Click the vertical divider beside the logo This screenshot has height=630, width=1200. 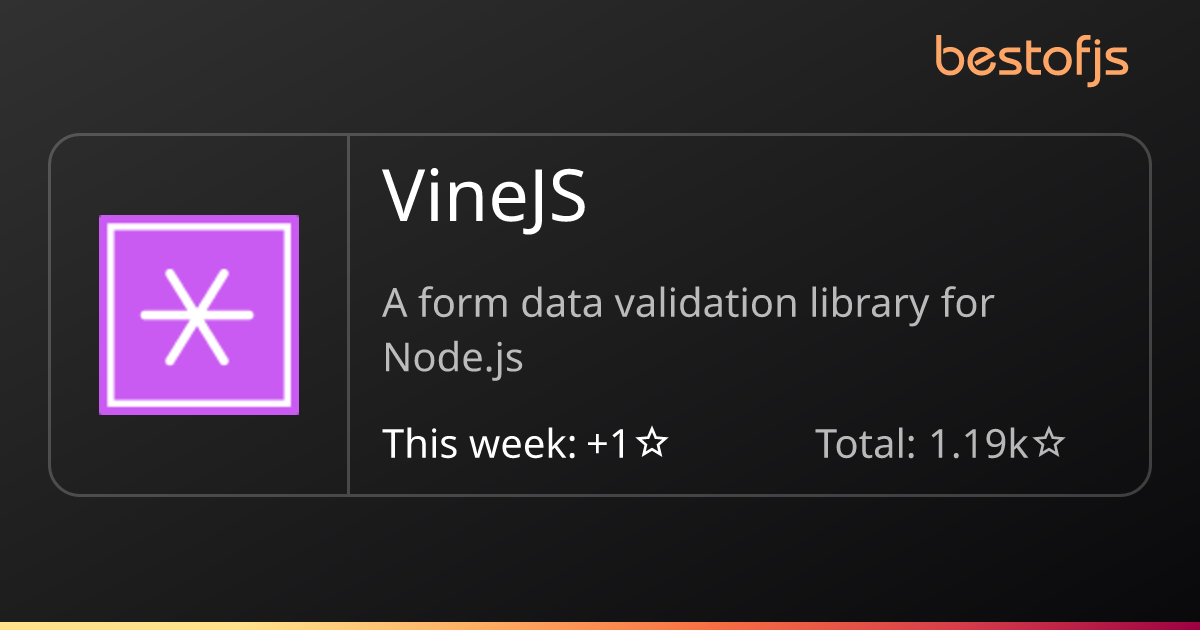point(348,314)
